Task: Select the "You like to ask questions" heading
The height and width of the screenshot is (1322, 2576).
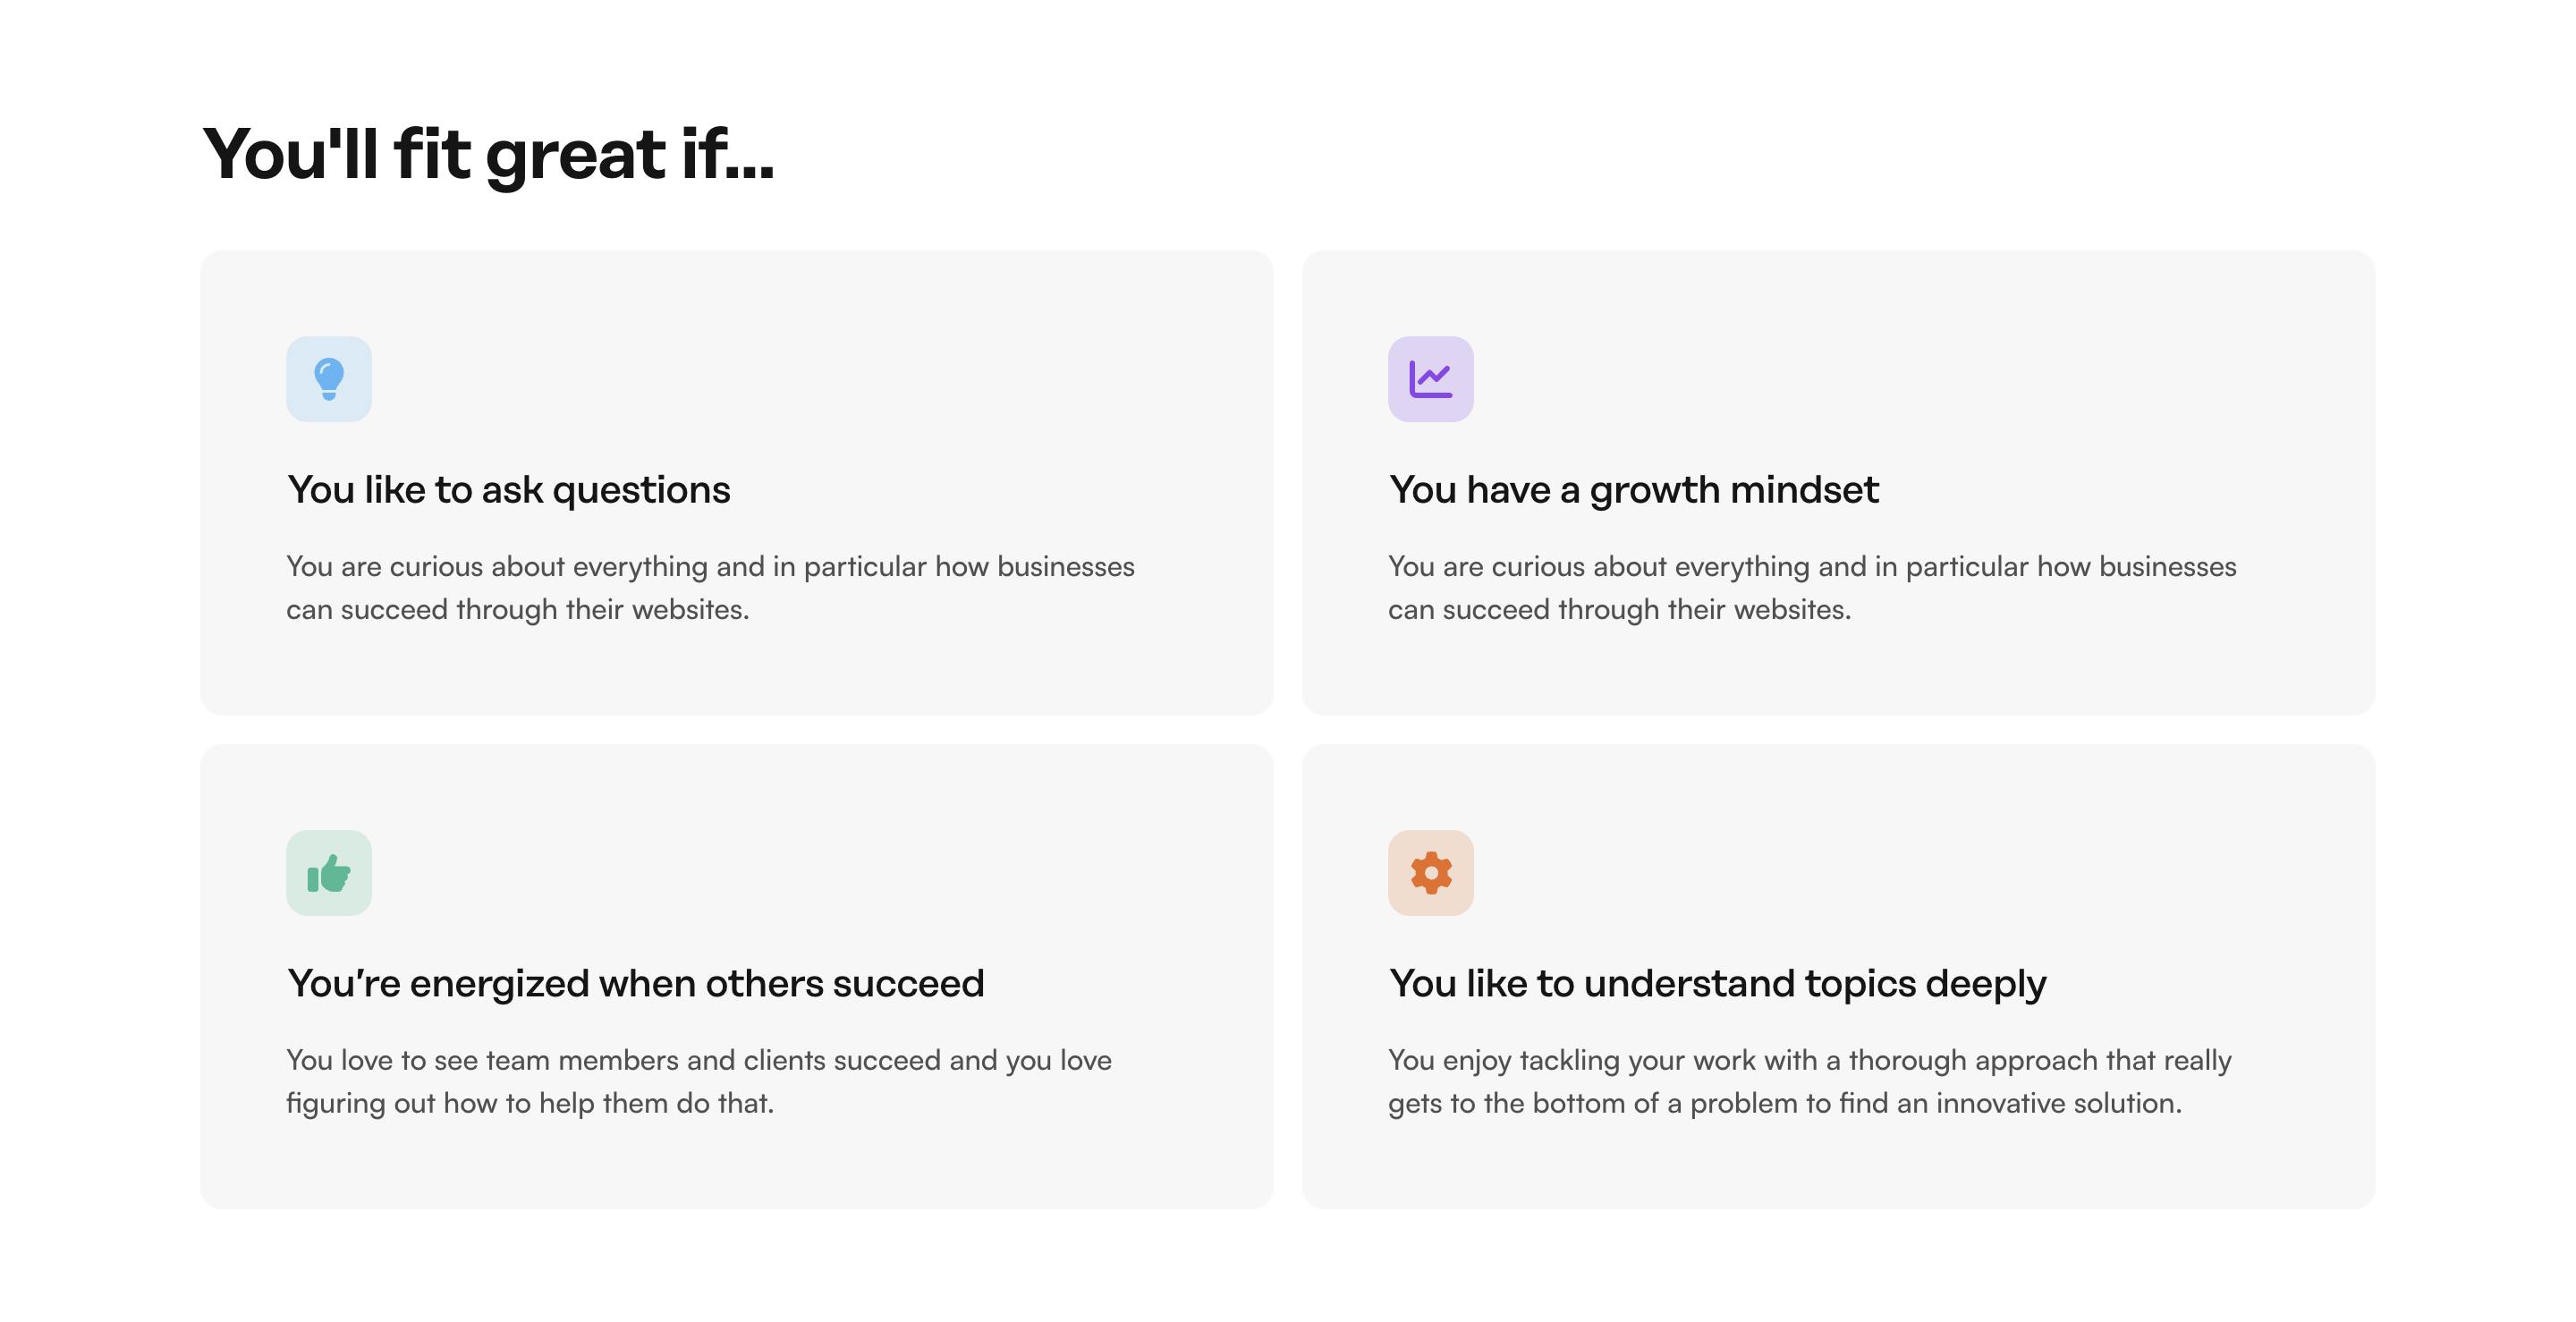Action: point(508,490)
